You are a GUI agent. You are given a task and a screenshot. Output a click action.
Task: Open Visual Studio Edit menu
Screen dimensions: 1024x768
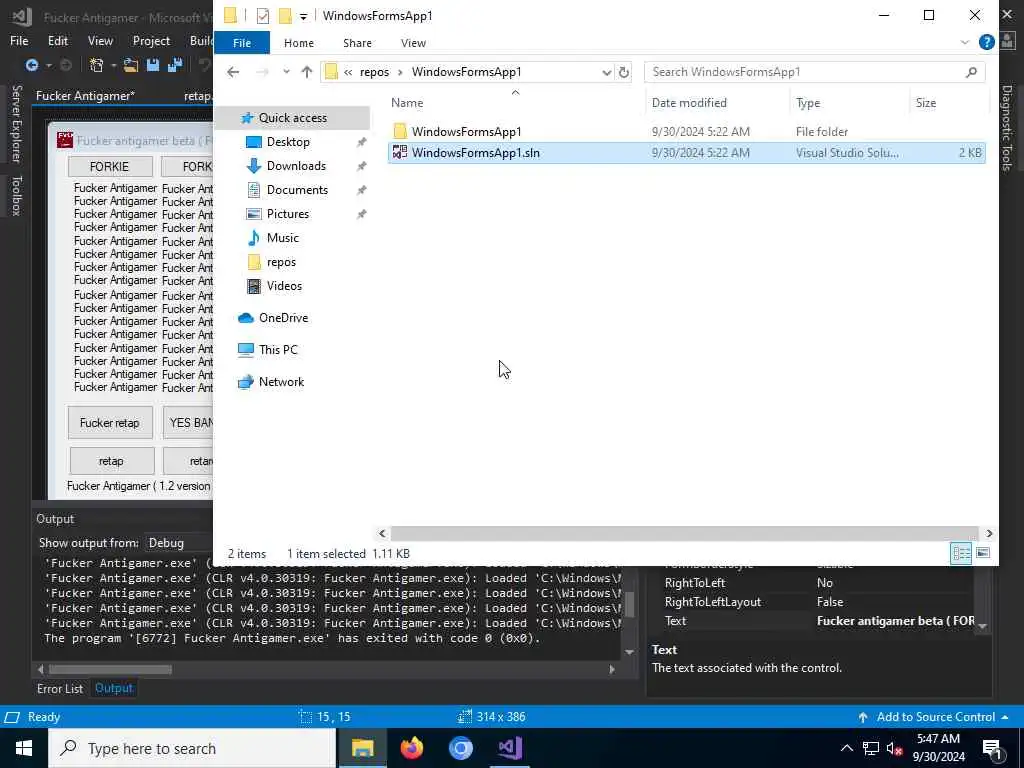coord(57,40)
